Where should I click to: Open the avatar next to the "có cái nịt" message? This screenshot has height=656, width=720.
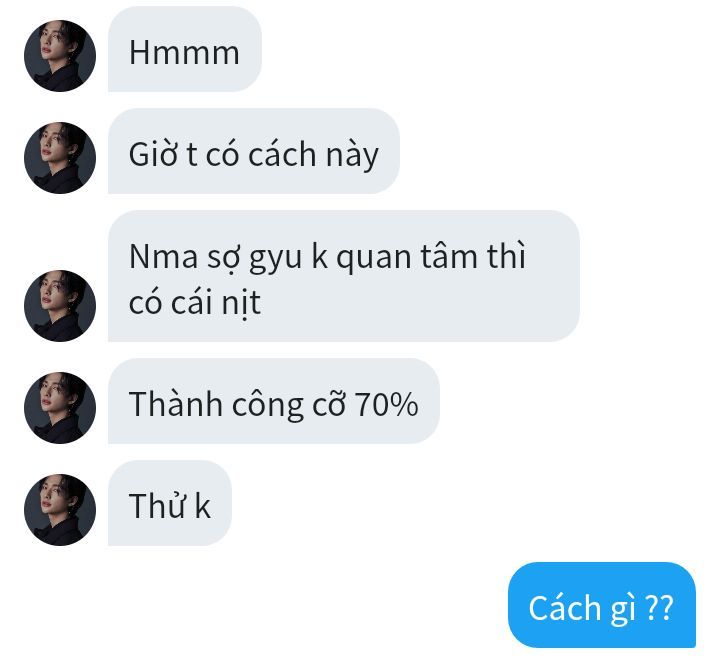(x=60, y=306)
